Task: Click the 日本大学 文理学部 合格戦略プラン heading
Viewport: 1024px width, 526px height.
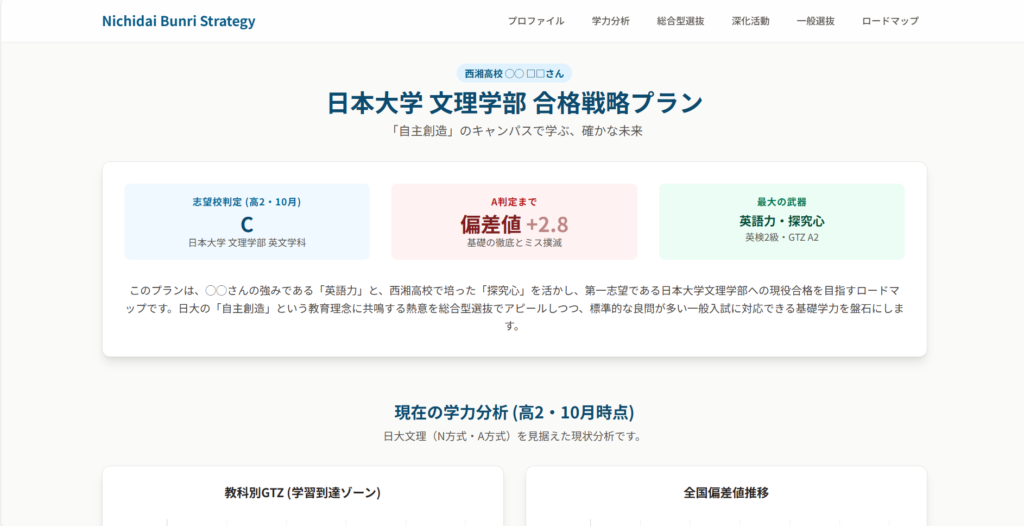Action: (x=514, y=103)
